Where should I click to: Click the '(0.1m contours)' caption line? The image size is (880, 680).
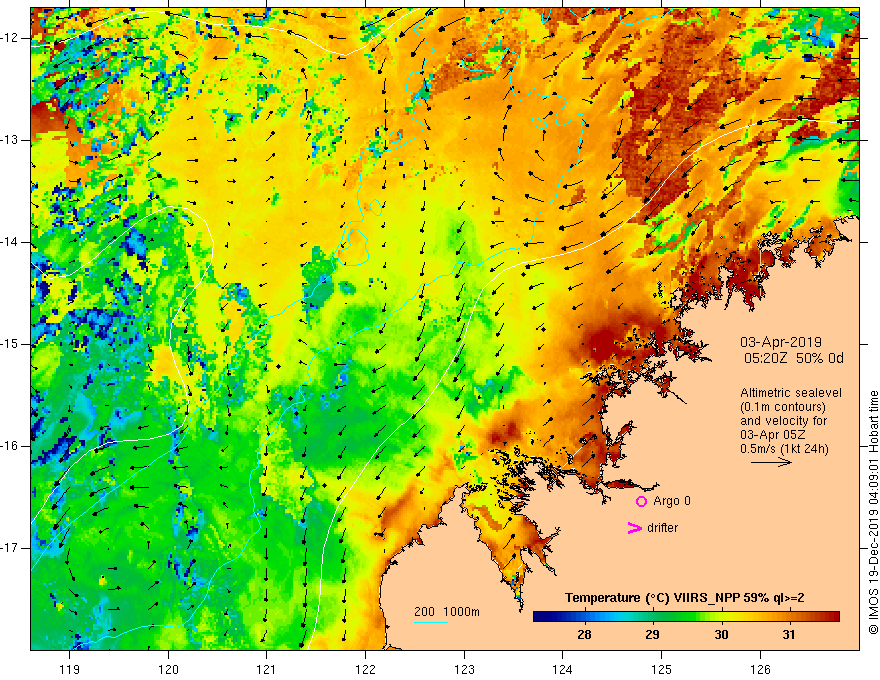tap(783, 407)
